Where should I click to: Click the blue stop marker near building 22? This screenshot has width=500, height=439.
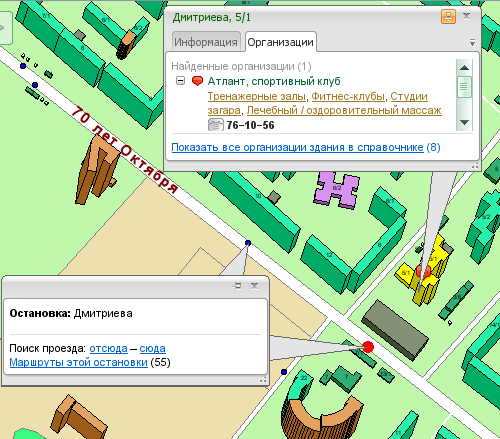click(x=284, y=372)
